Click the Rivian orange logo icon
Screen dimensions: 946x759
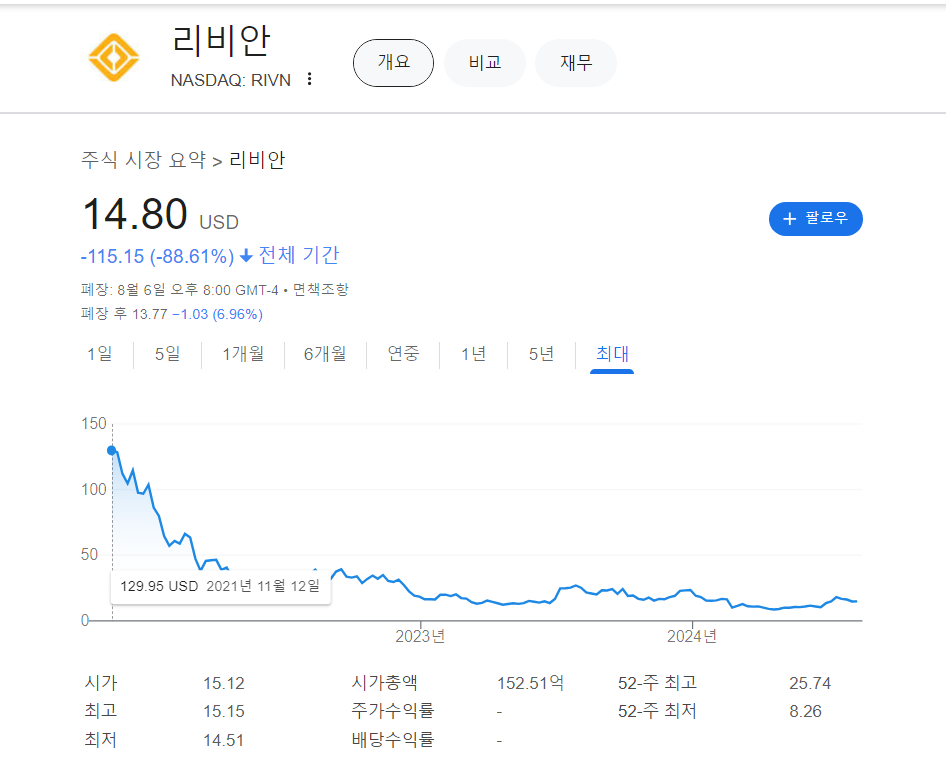(x=113, y=58)
